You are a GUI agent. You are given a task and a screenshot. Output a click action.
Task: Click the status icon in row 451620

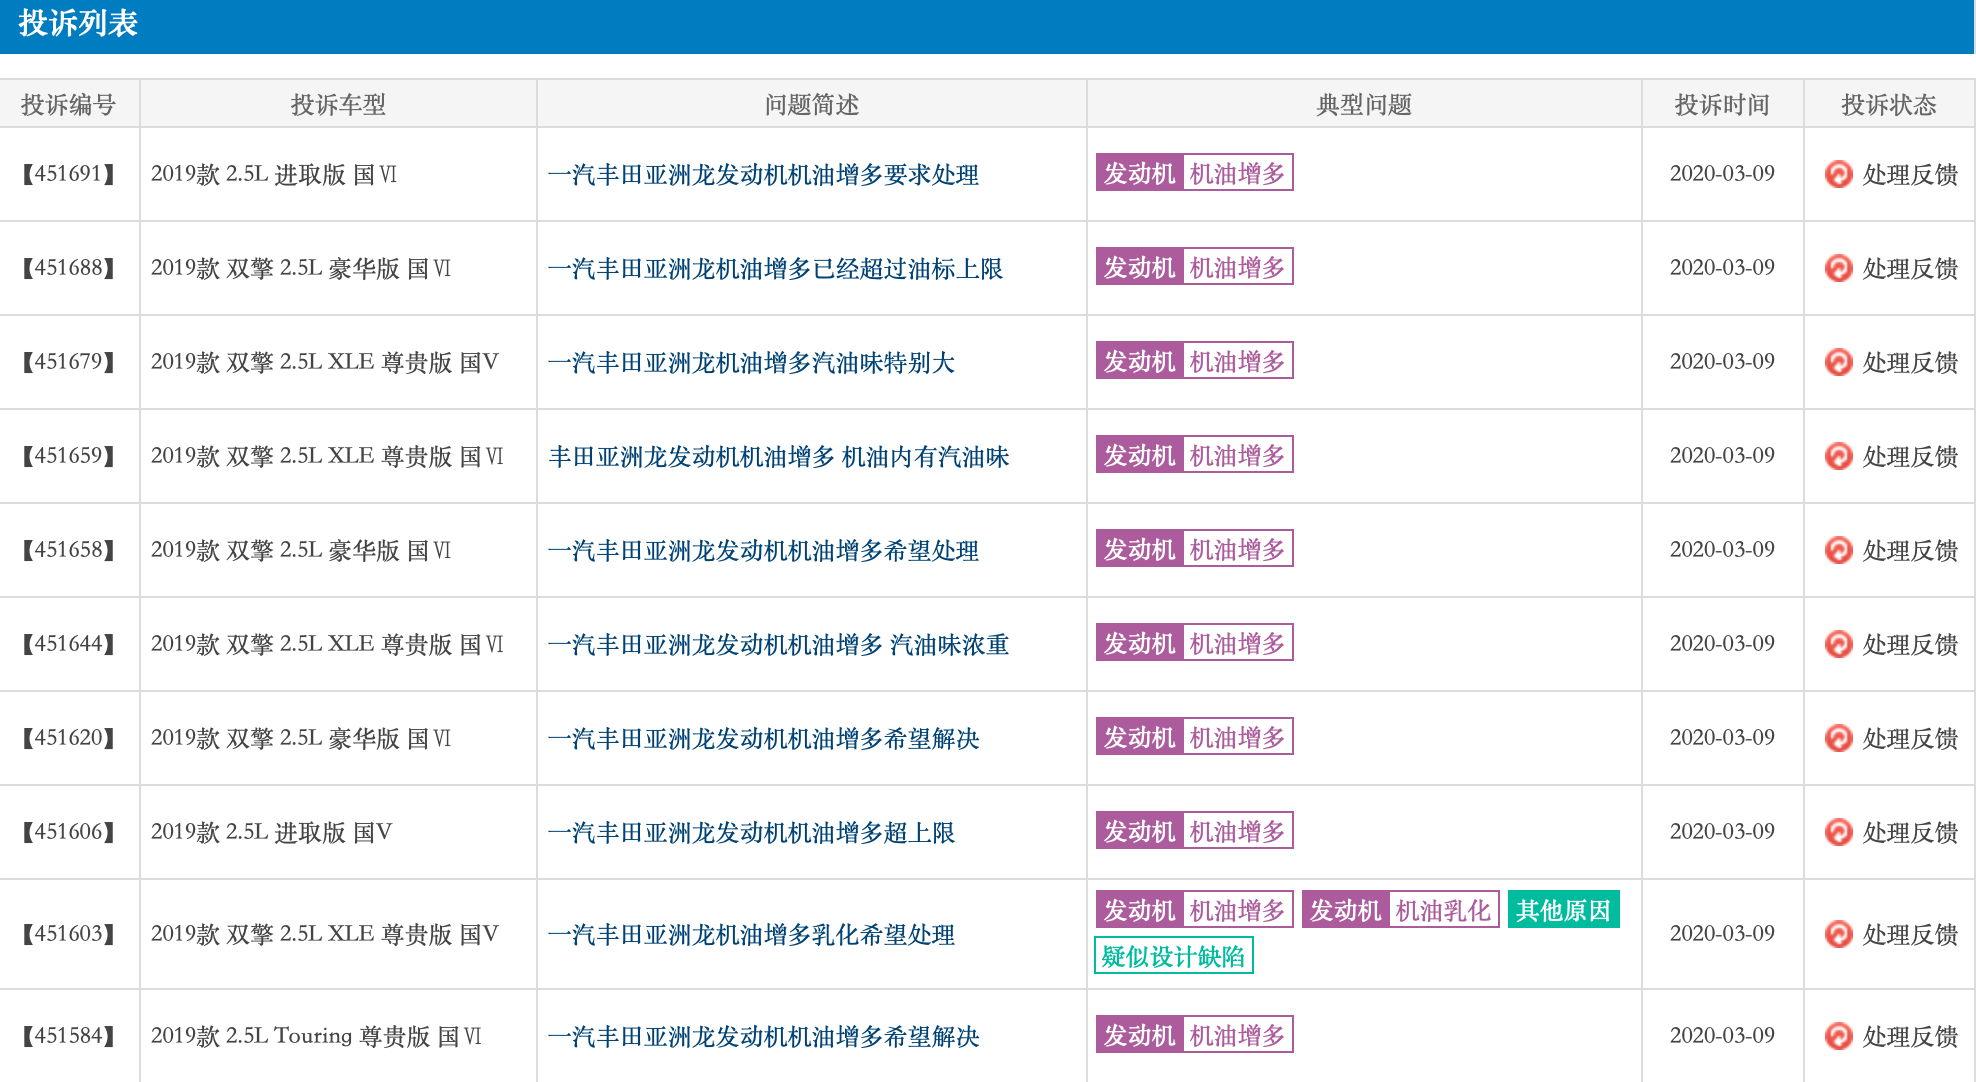pos(1838,738)
